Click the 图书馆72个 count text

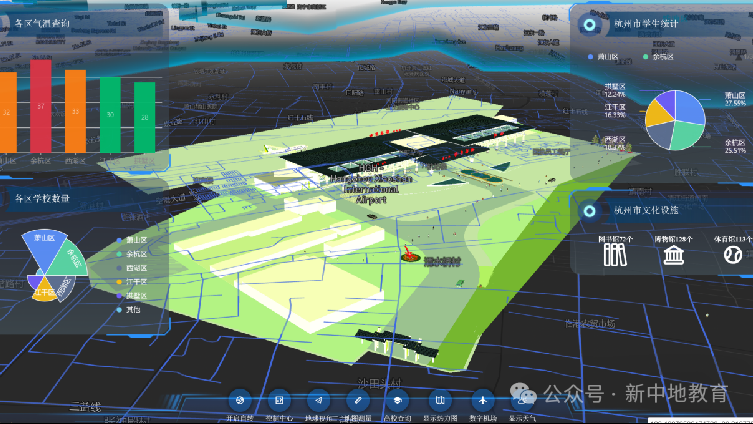(x=615, y=239)
